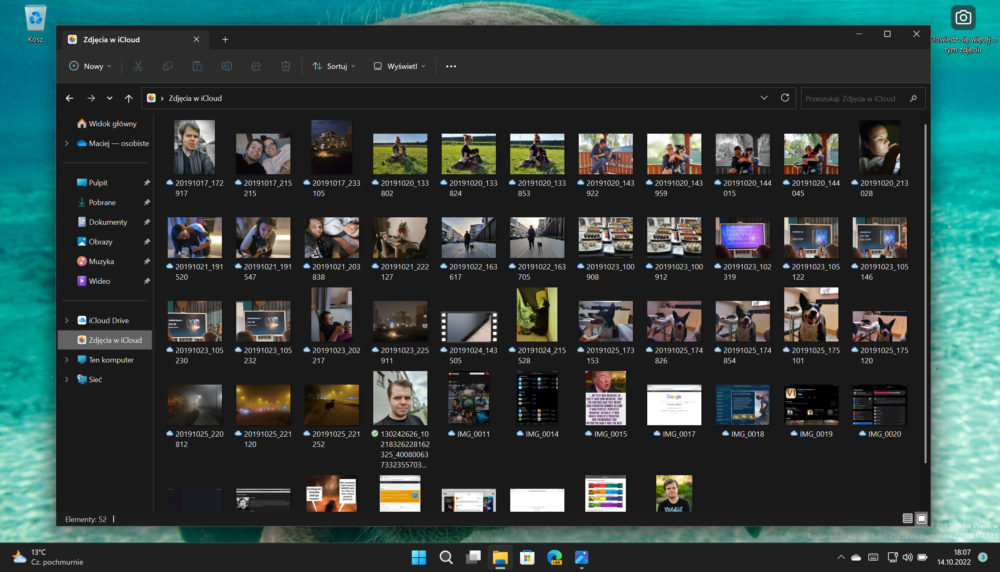Open the Nowy dropdown menu

90,66
